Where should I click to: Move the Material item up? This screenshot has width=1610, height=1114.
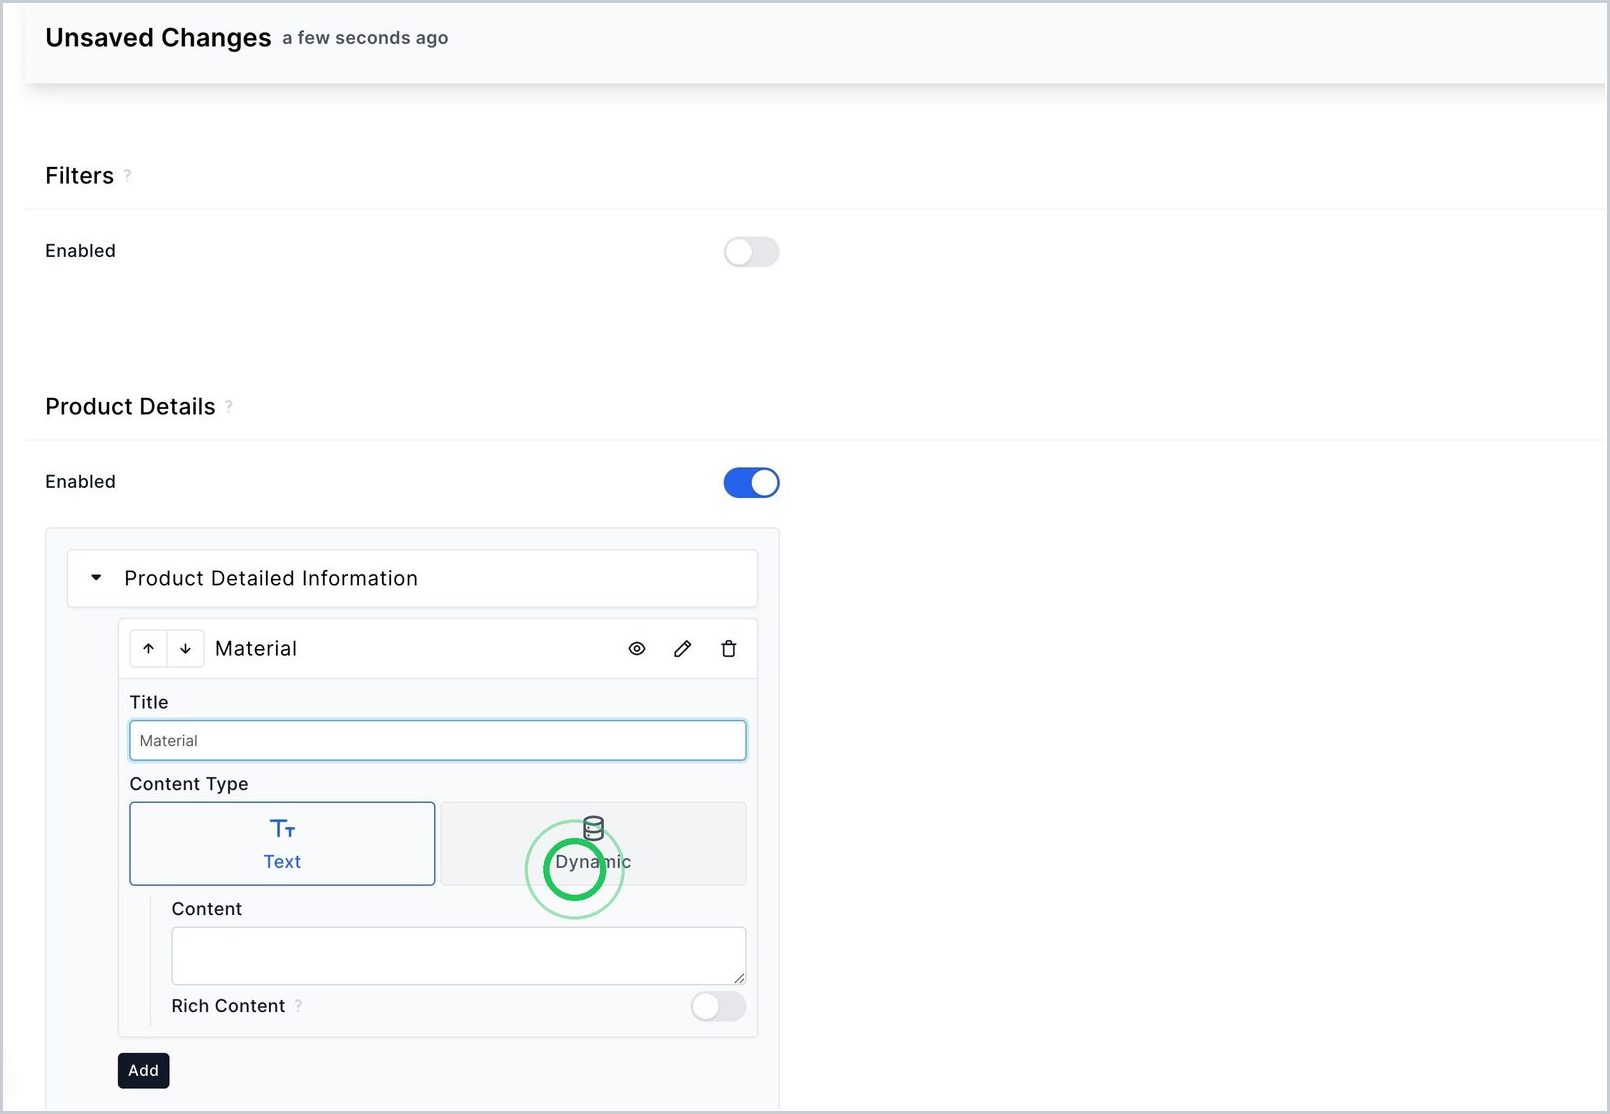pos(148,649)
